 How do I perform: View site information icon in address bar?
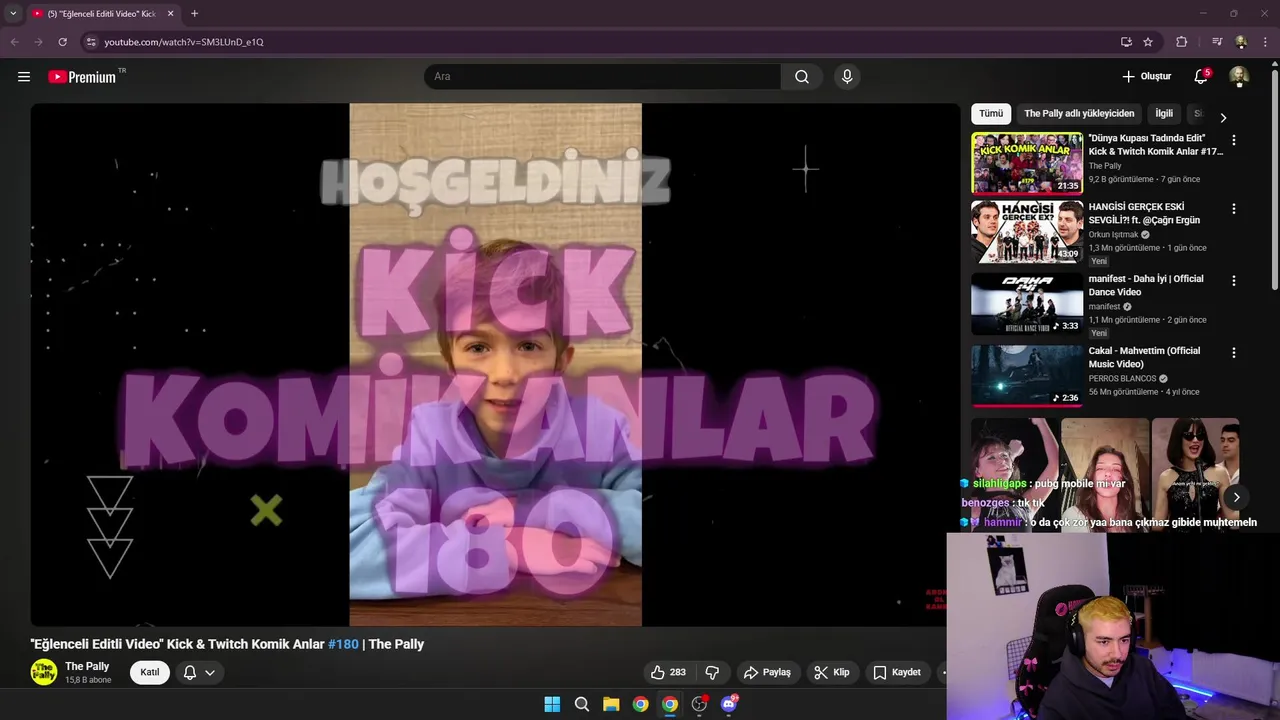click(91, 42)
